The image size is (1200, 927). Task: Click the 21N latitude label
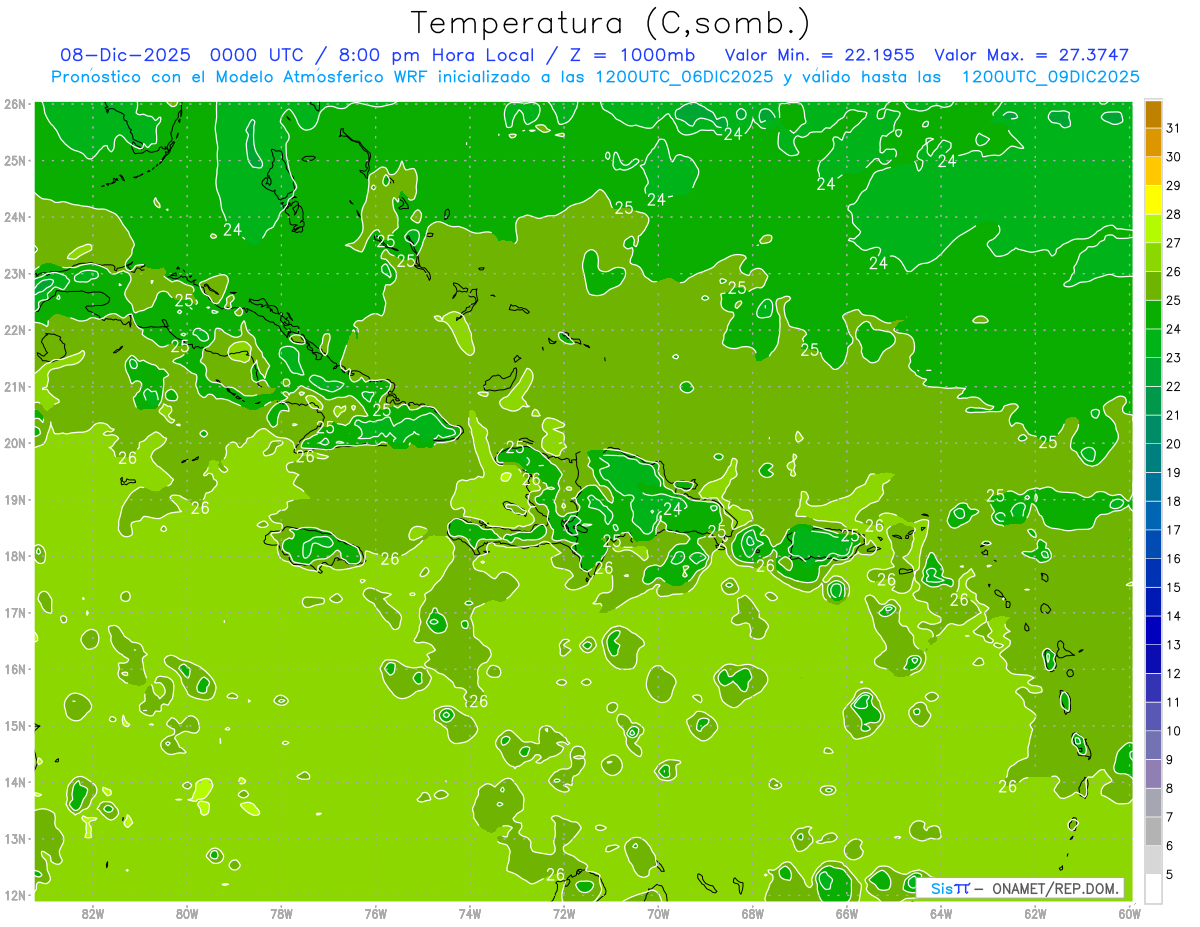click(14, 386)
